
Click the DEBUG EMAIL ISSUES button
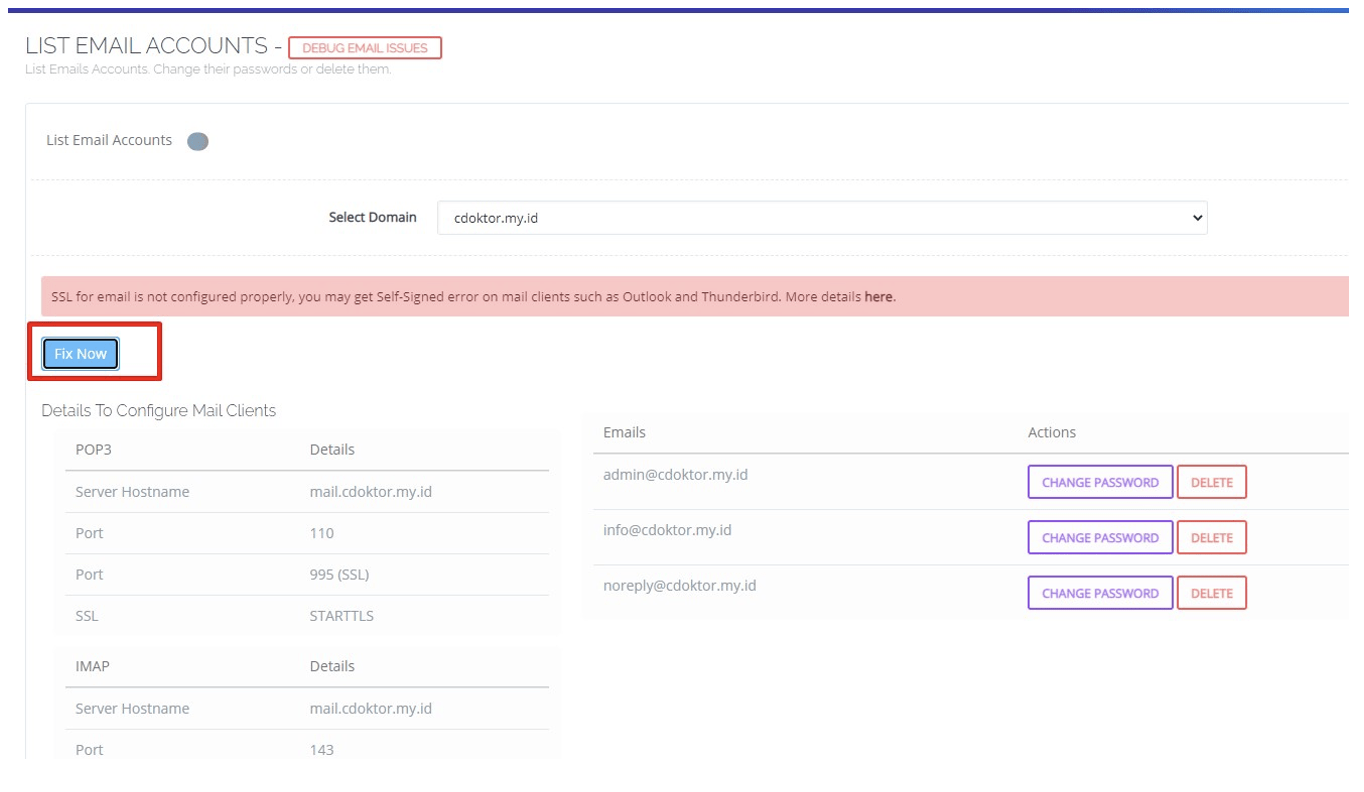(364, 47)
